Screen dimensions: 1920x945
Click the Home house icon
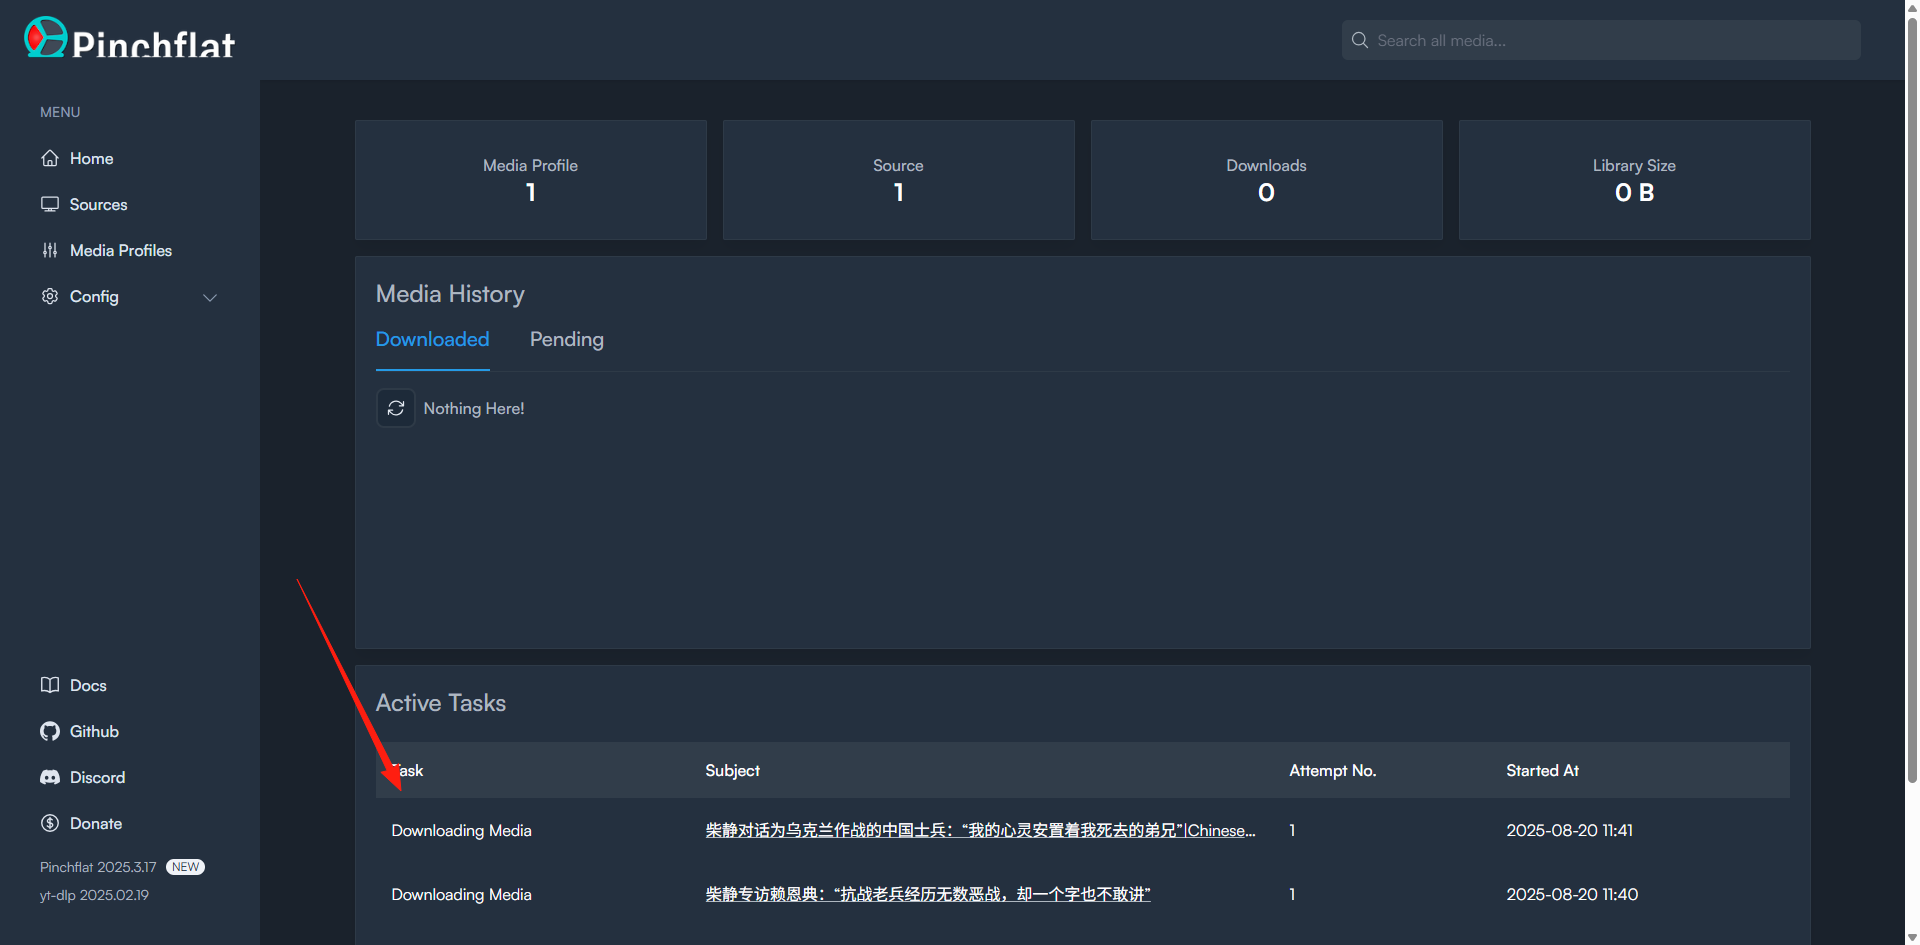click(50, 158)
